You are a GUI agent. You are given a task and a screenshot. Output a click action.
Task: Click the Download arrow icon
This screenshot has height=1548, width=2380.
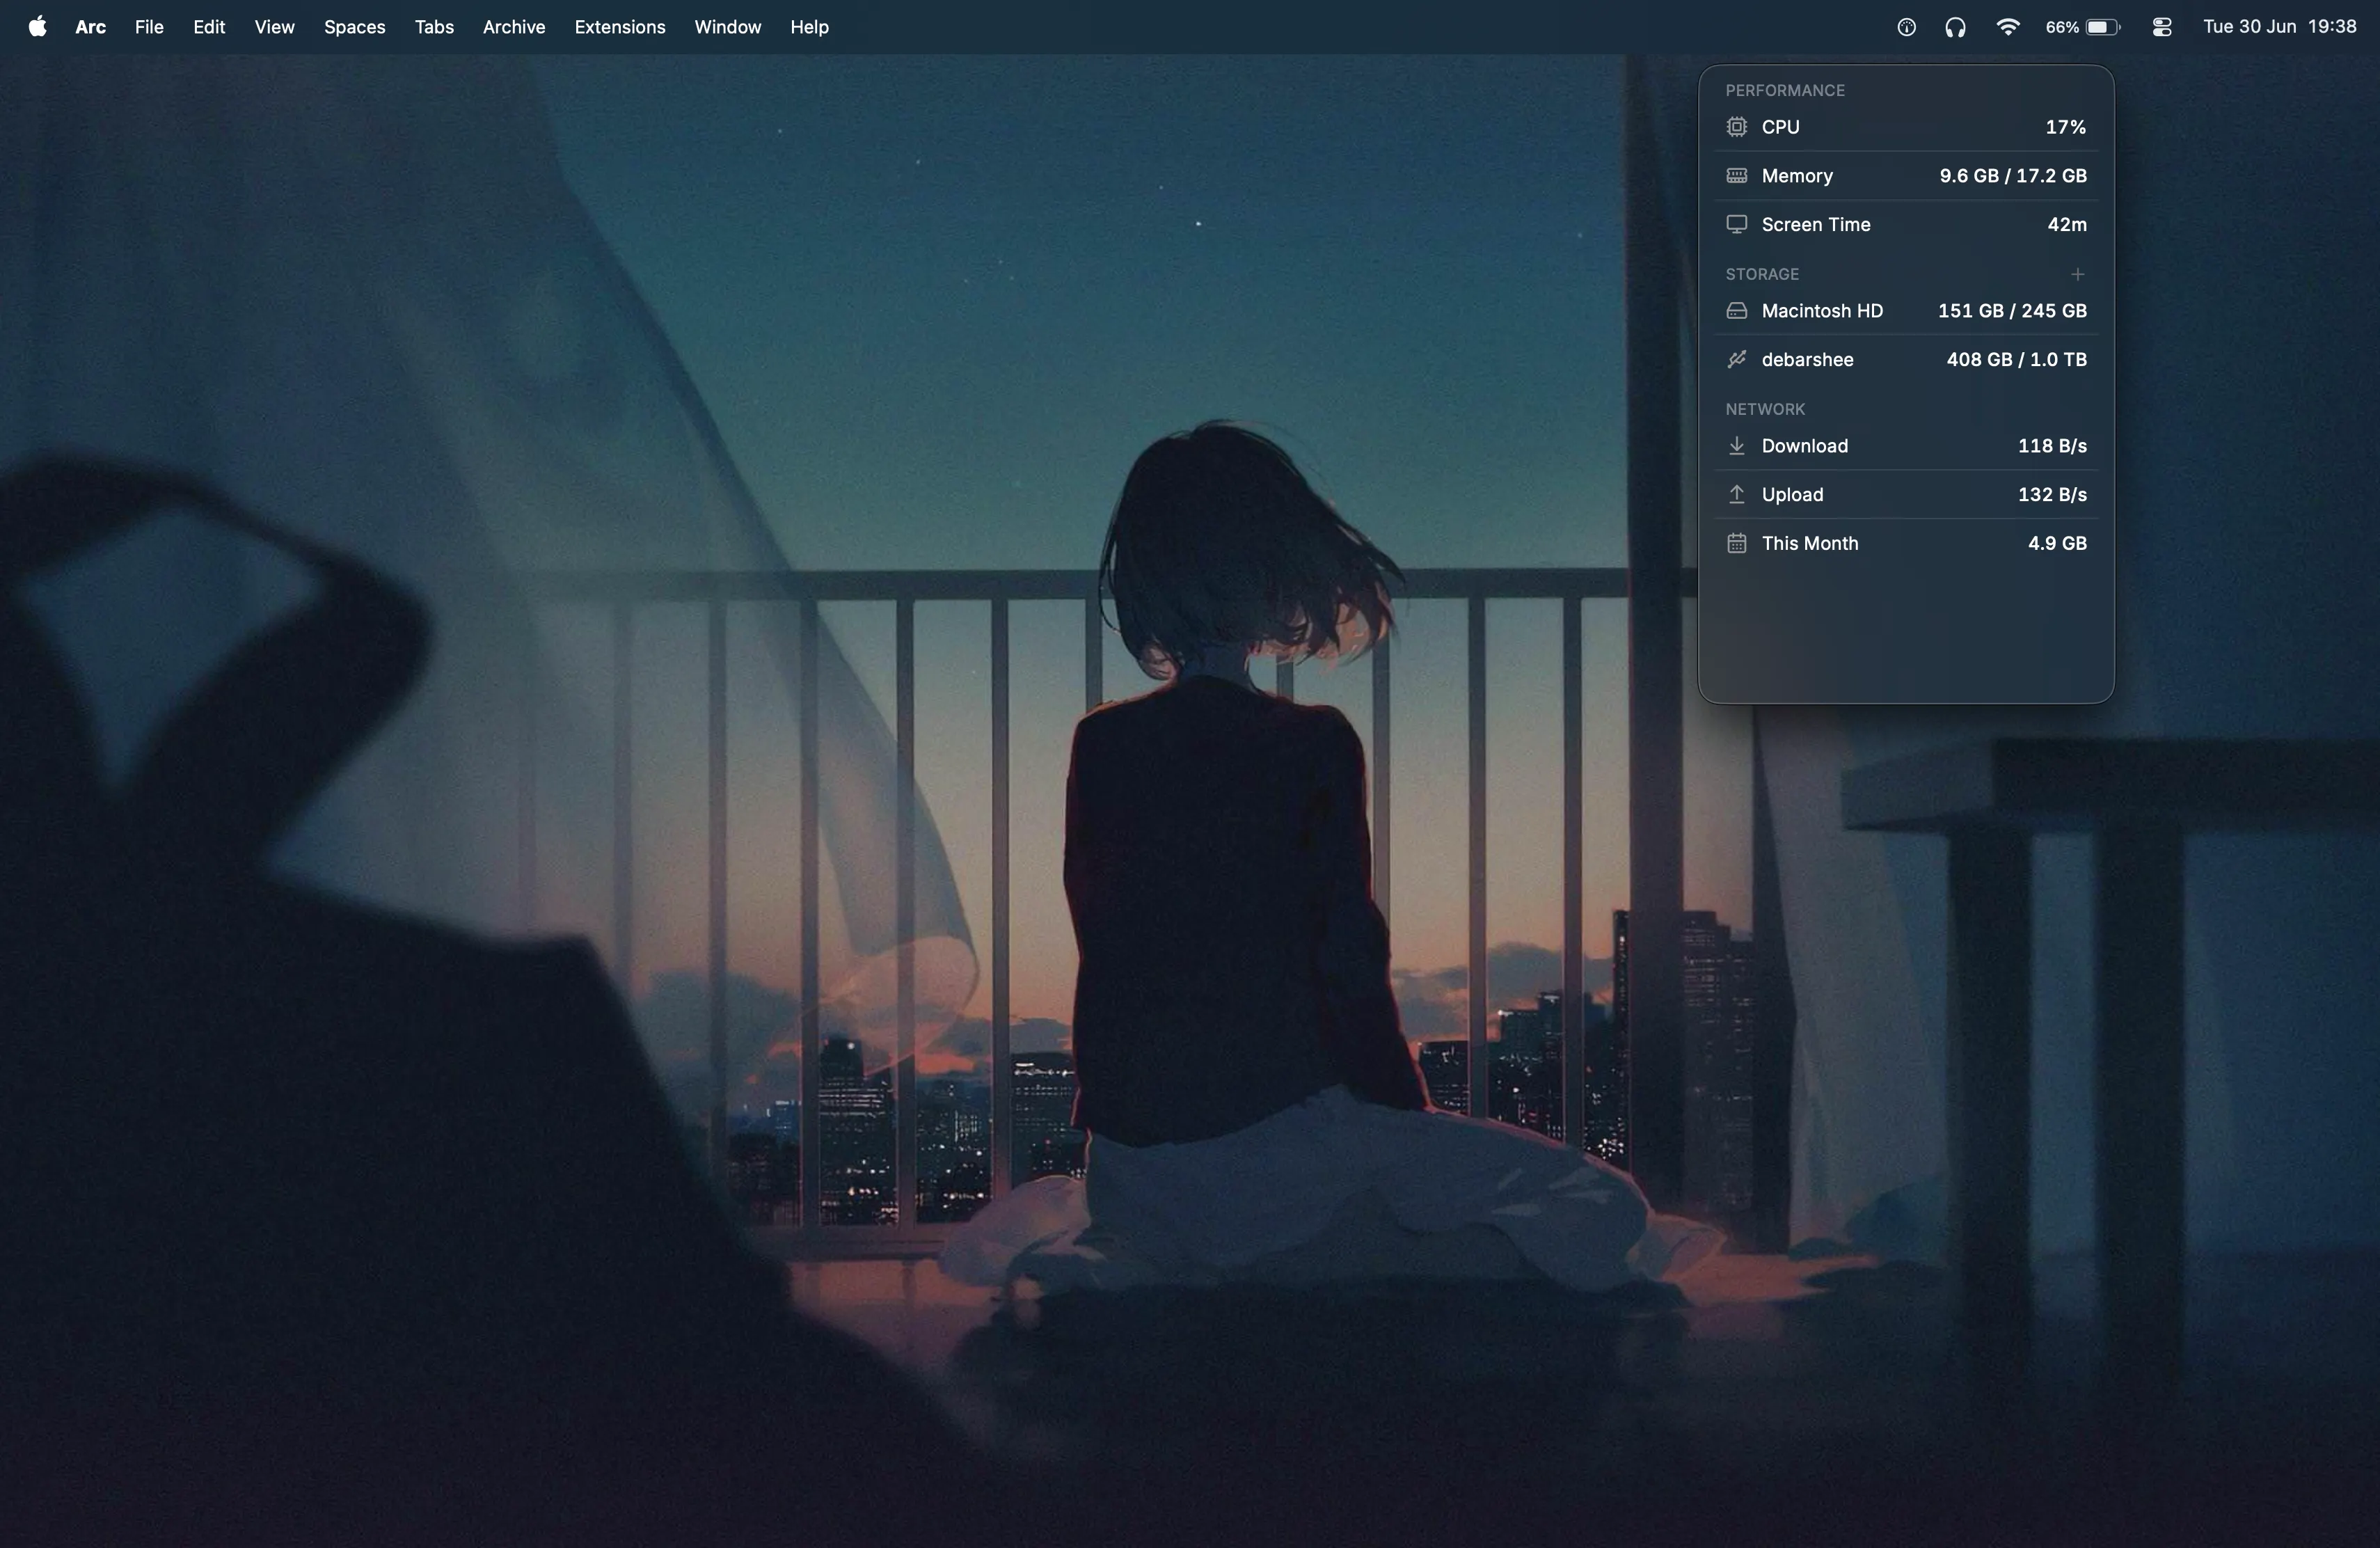(1736, 446)
